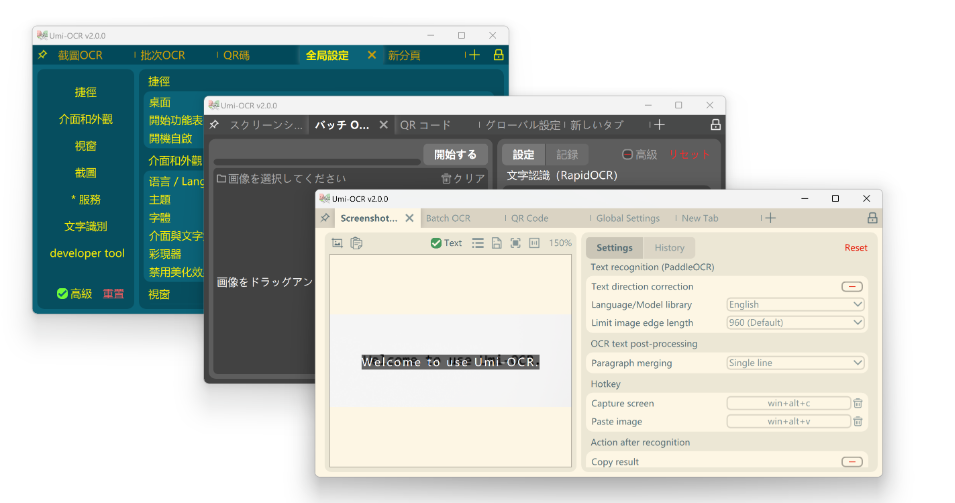Screen dimensions: 955x503
Task: Select the History sub-tab
Action: pos(669,248)
